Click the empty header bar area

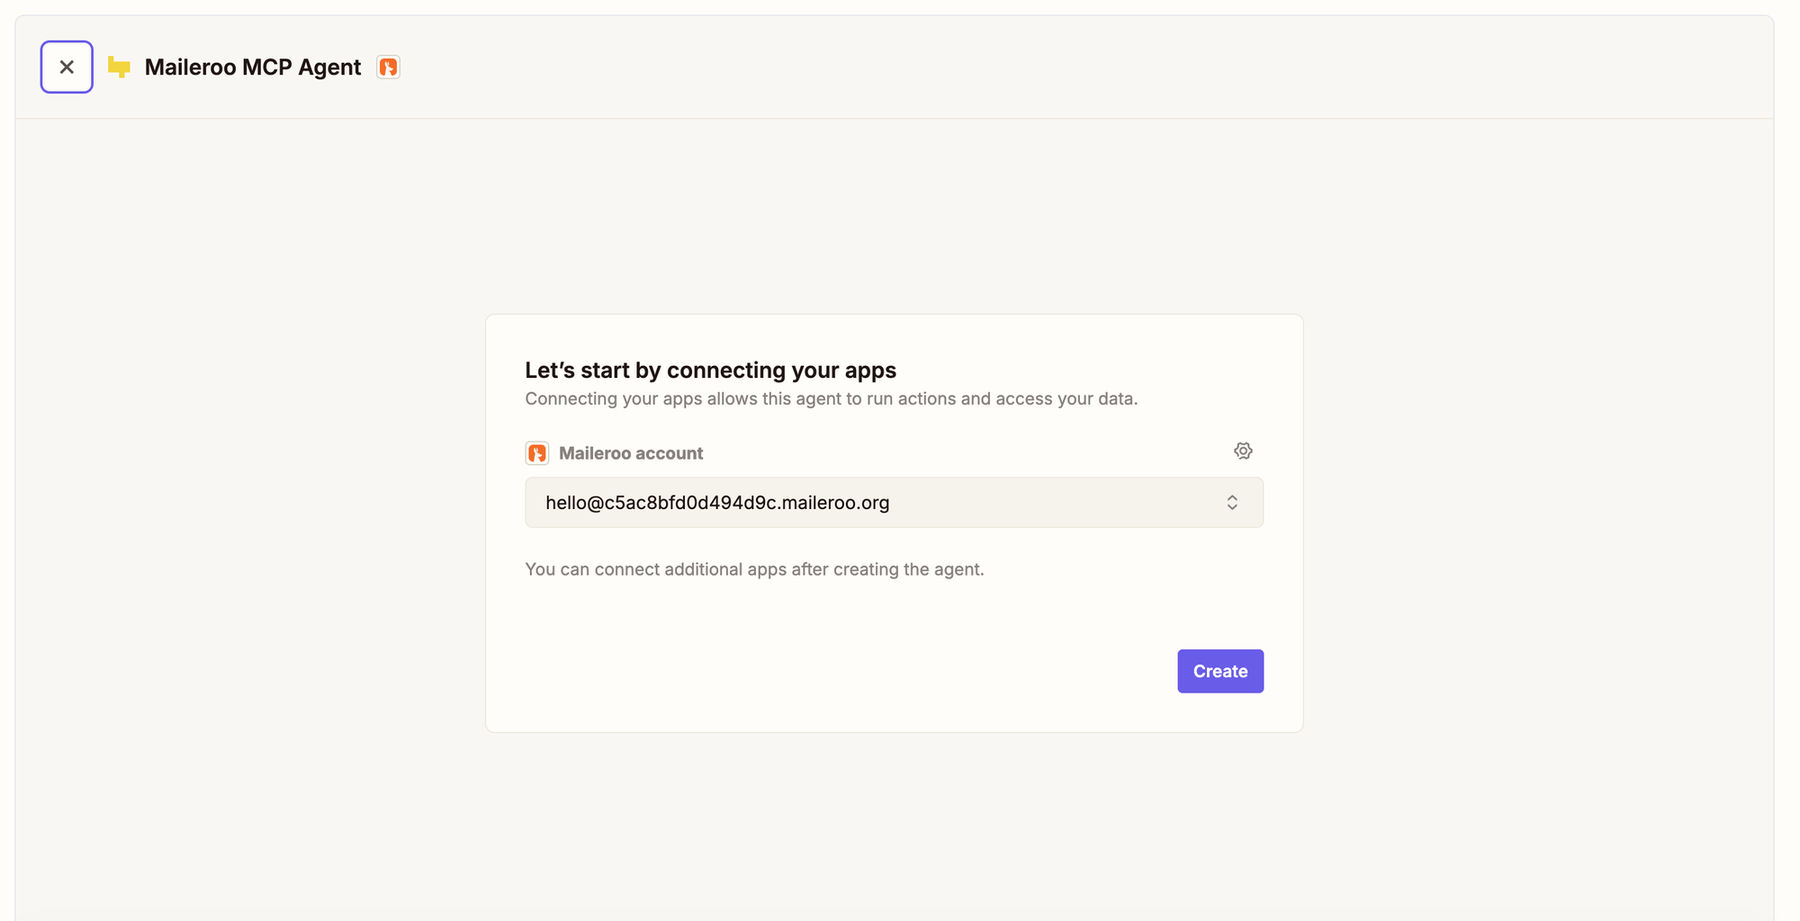pyautogui.click(x=1000, y=67)
